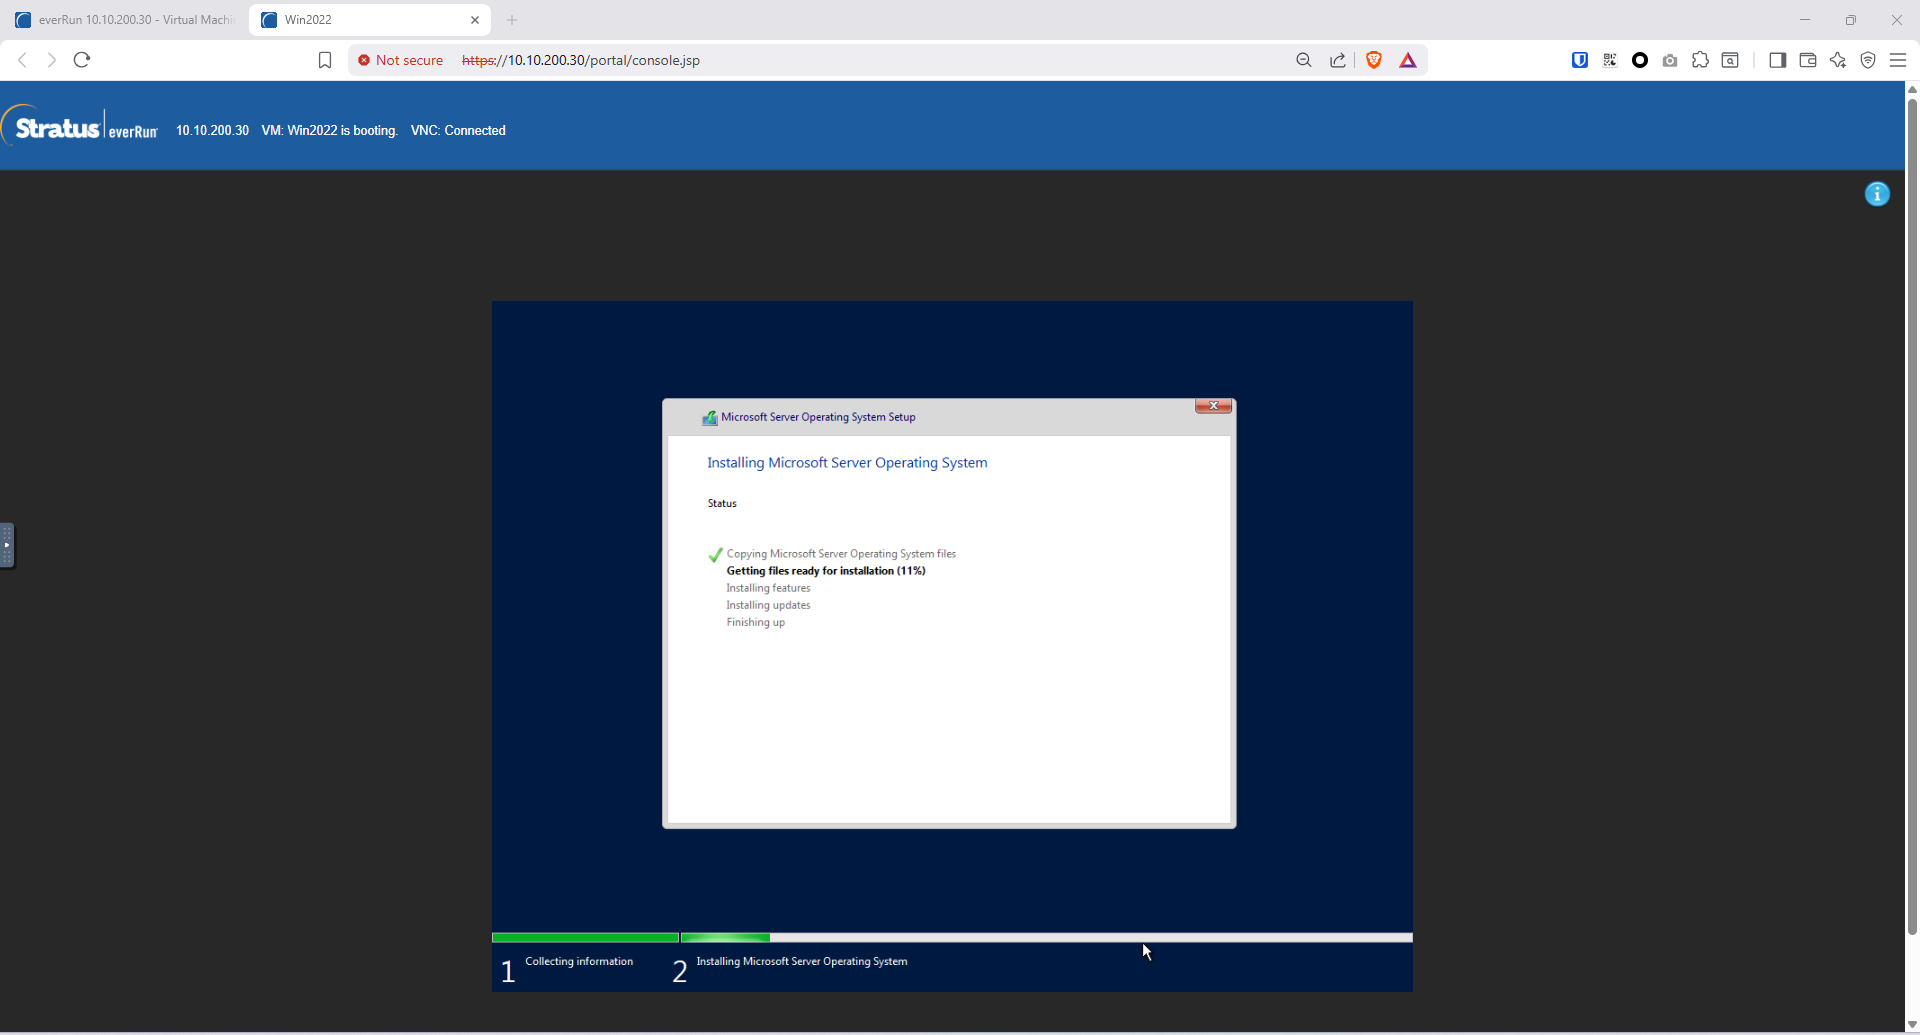Click the Not secure warning
The image size is (1920, 1035).
pyautogui.click(x=400, y=60)
